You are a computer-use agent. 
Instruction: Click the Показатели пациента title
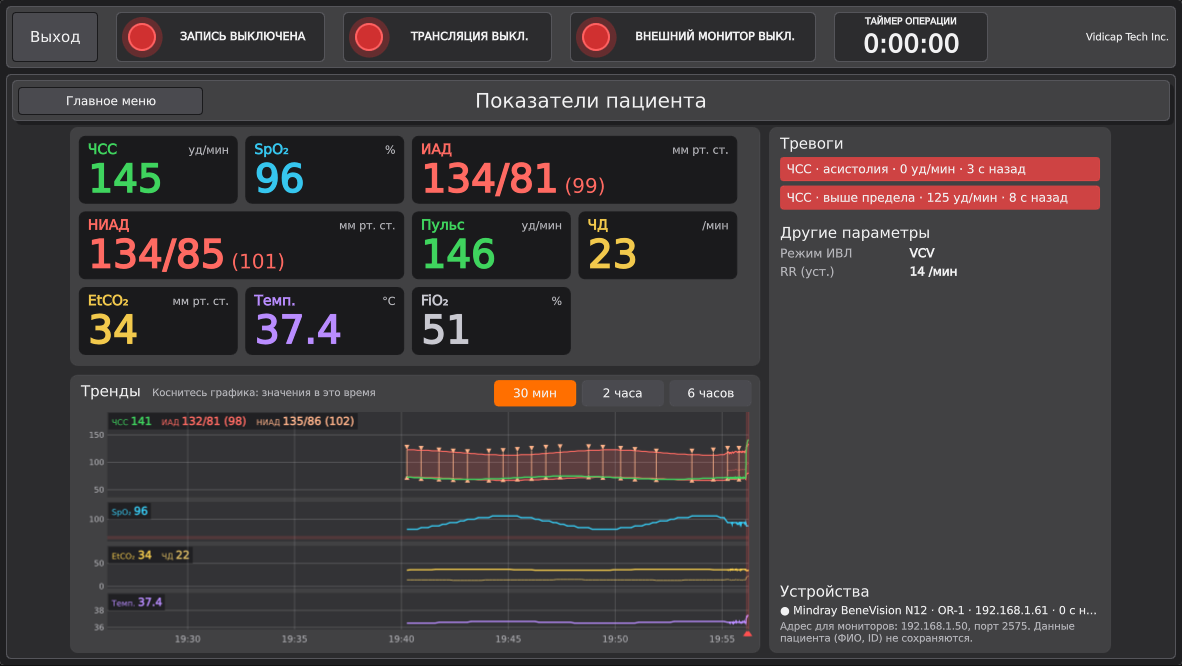590,101
